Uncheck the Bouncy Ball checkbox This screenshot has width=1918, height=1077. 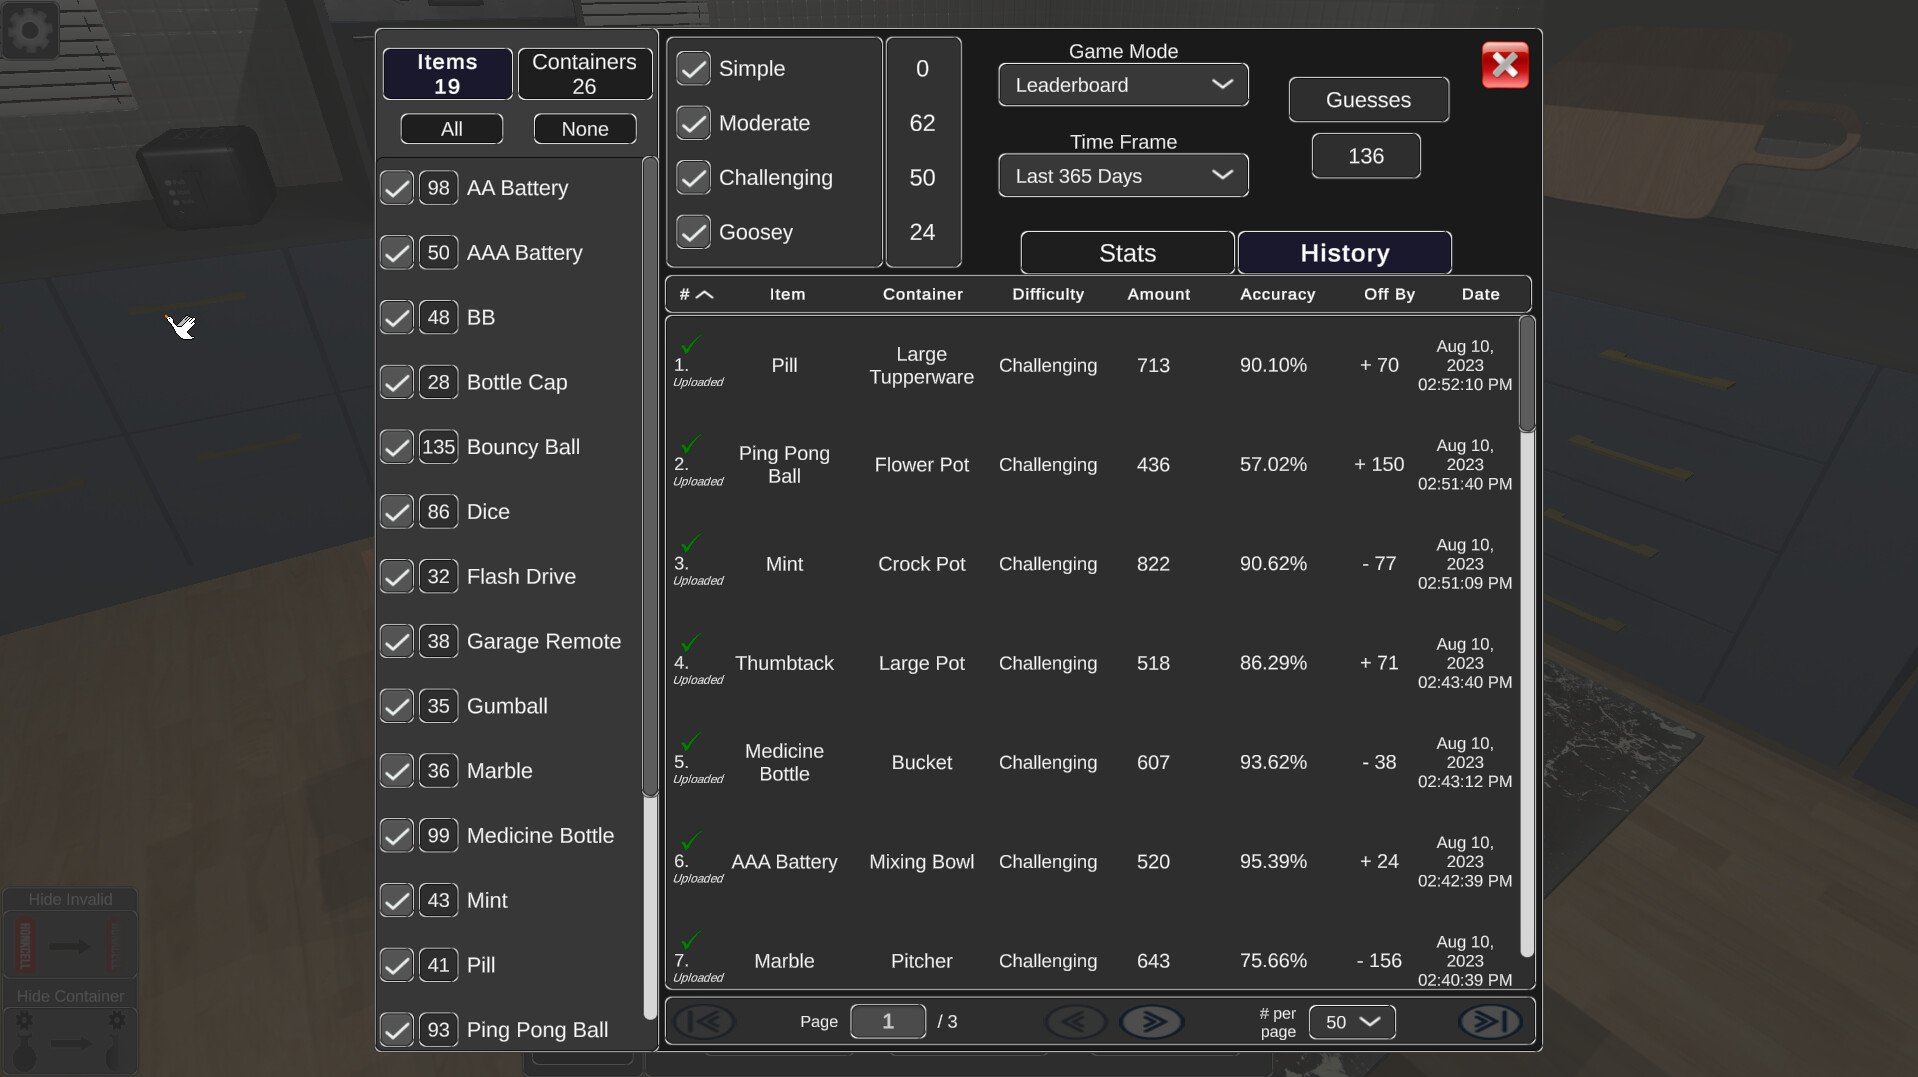pyautogui.click(x=395, y=446)
